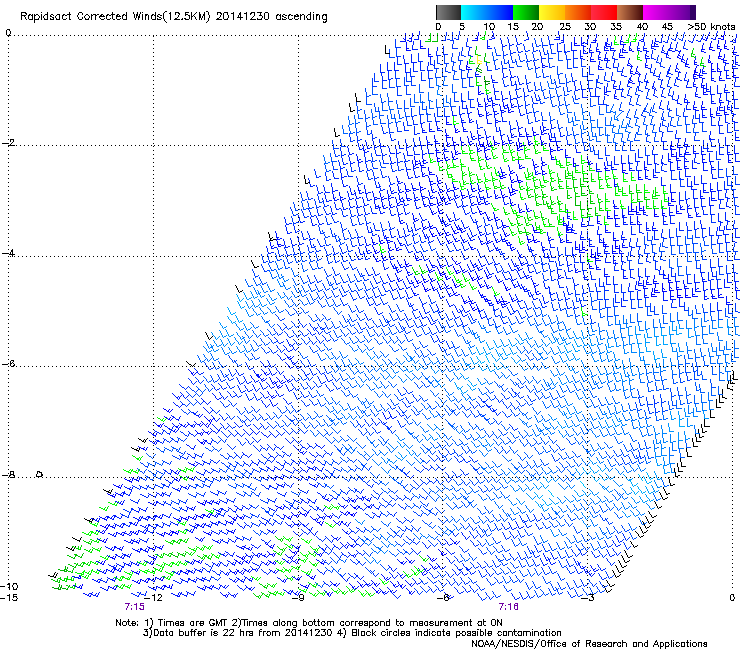Click the chart title 'Rapidscat Corrected Winds(12.5KM)'
Viewport: 740px width, 650px height.
(x=115, y=17)
